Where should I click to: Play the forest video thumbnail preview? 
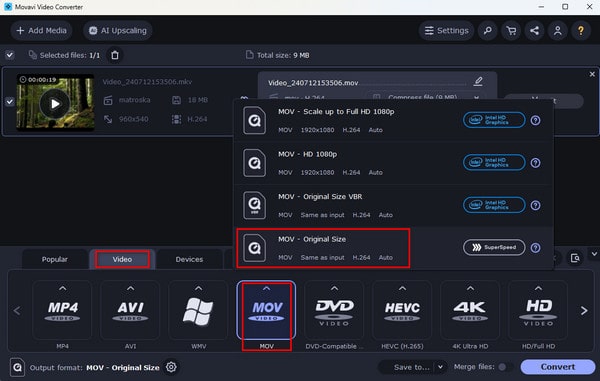point(55,104)
